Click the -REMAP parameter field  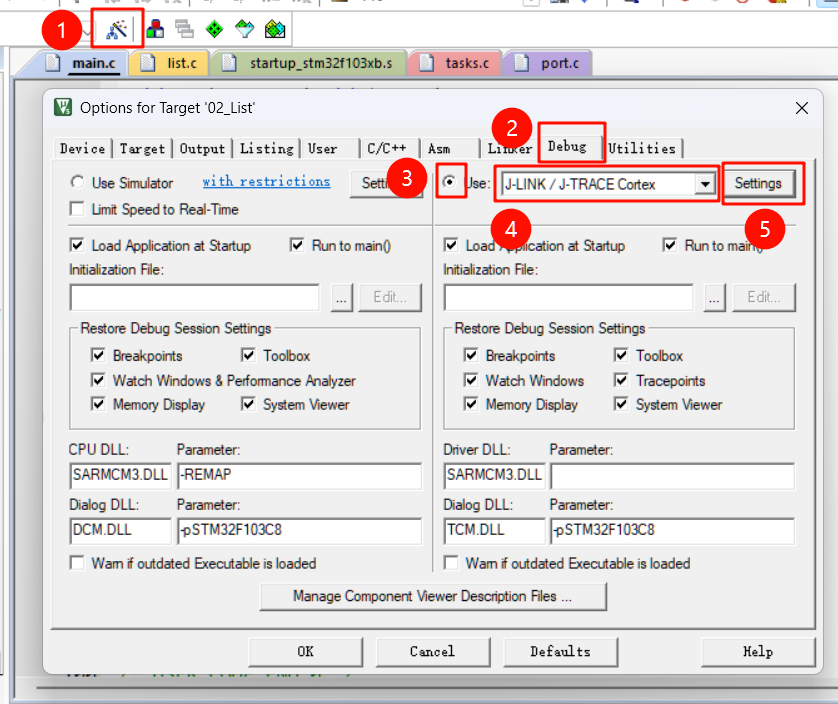pyautogui.click(x=299, y=475)
